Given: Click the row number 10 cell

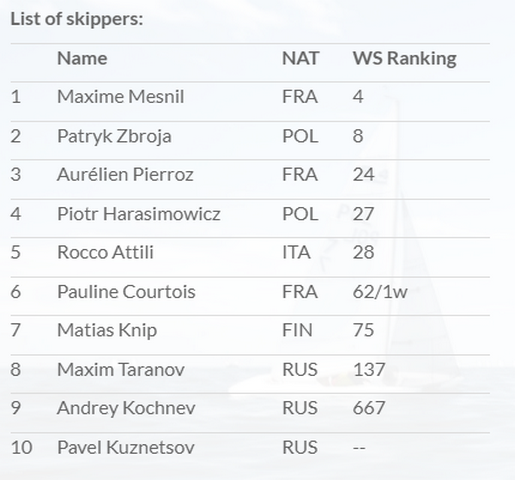Looking at the screenshot, I should (21, 447).
